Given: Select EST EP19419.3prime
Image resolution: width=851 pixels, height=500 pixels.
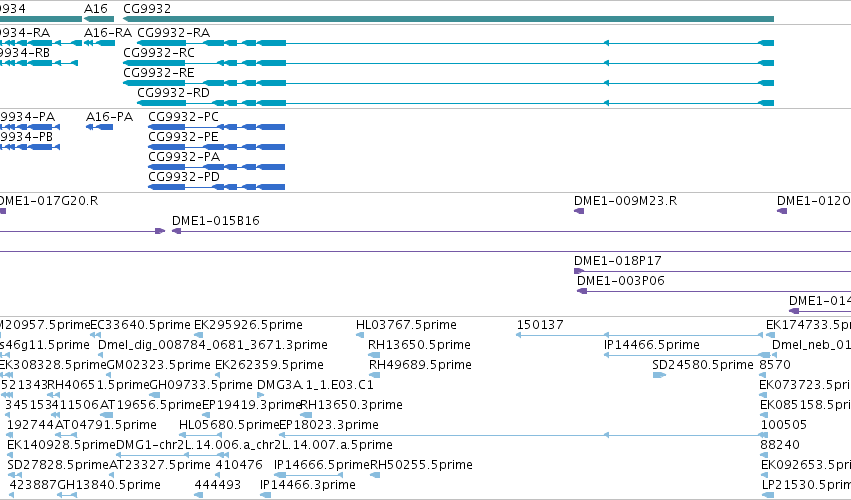Looking at the screenshot, I should [x=206, y=415].
